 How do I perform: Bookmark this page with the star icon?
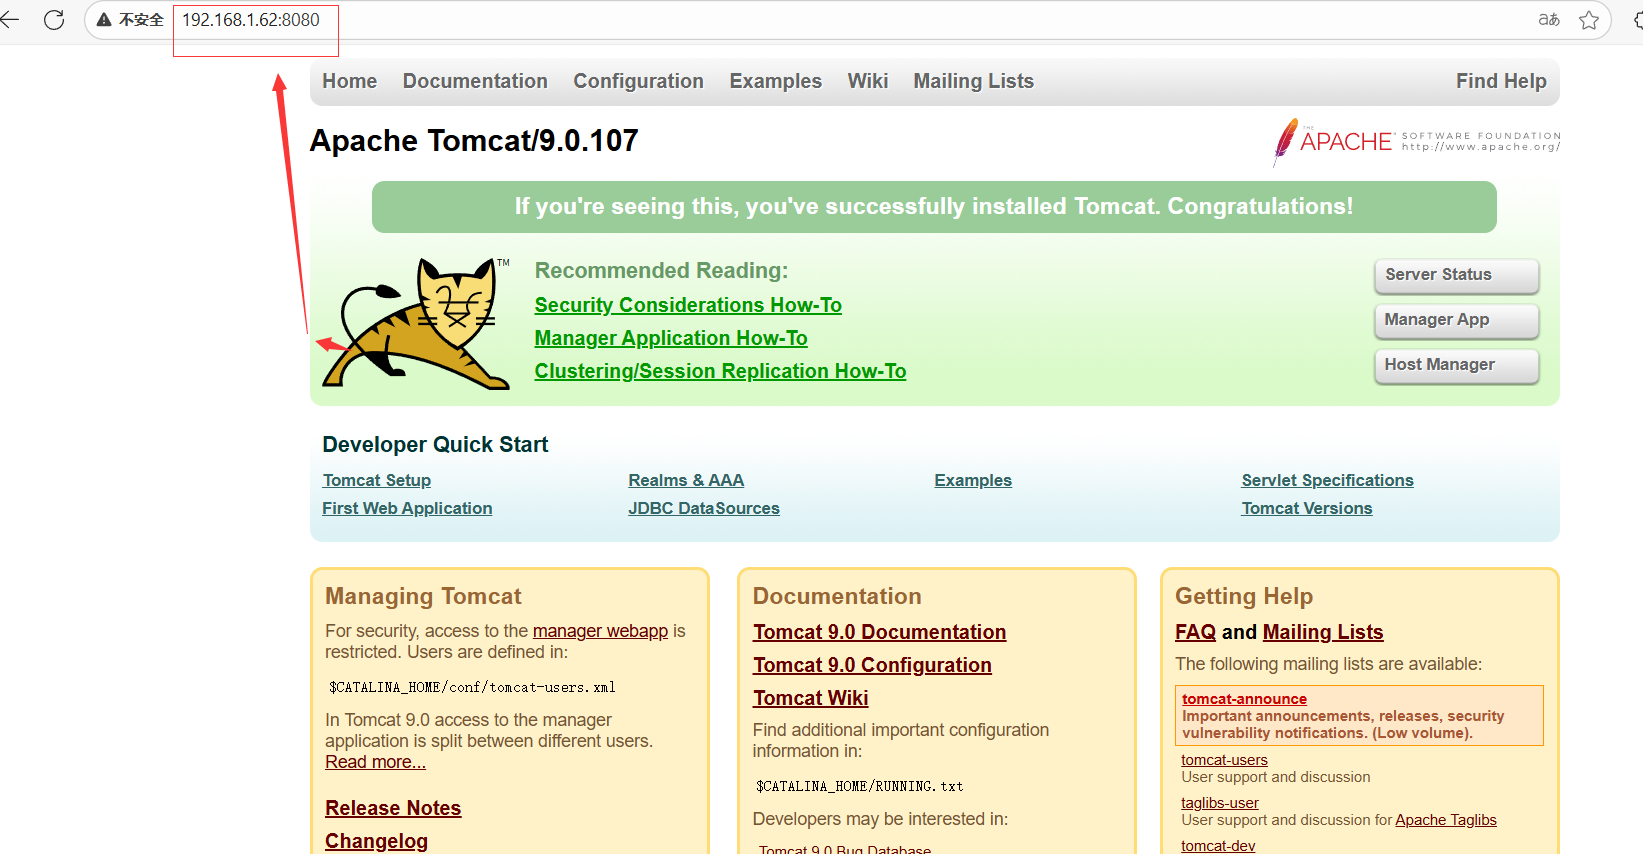pos(1589,20)
